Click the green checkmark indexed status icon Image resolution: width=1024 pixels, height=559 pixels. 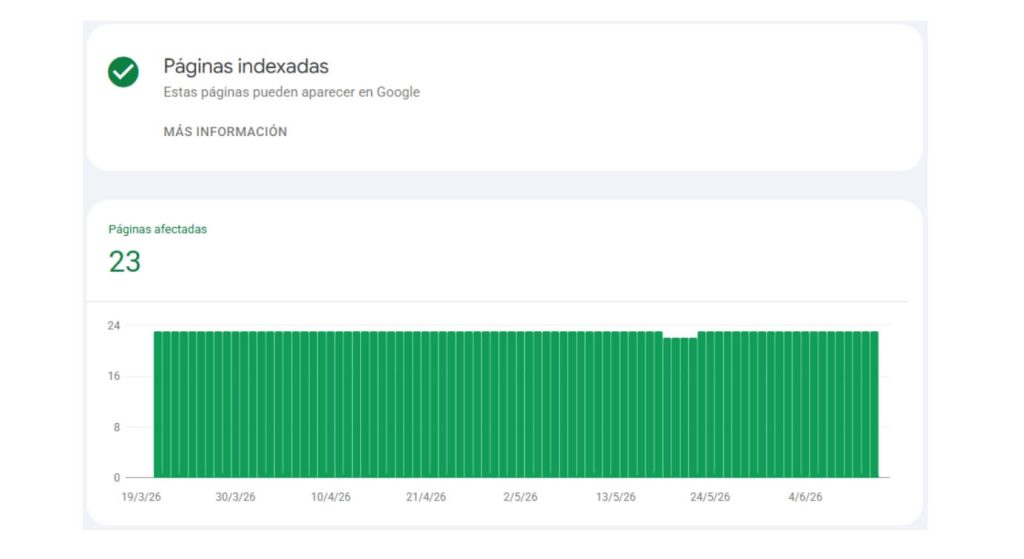pos(123,72)
